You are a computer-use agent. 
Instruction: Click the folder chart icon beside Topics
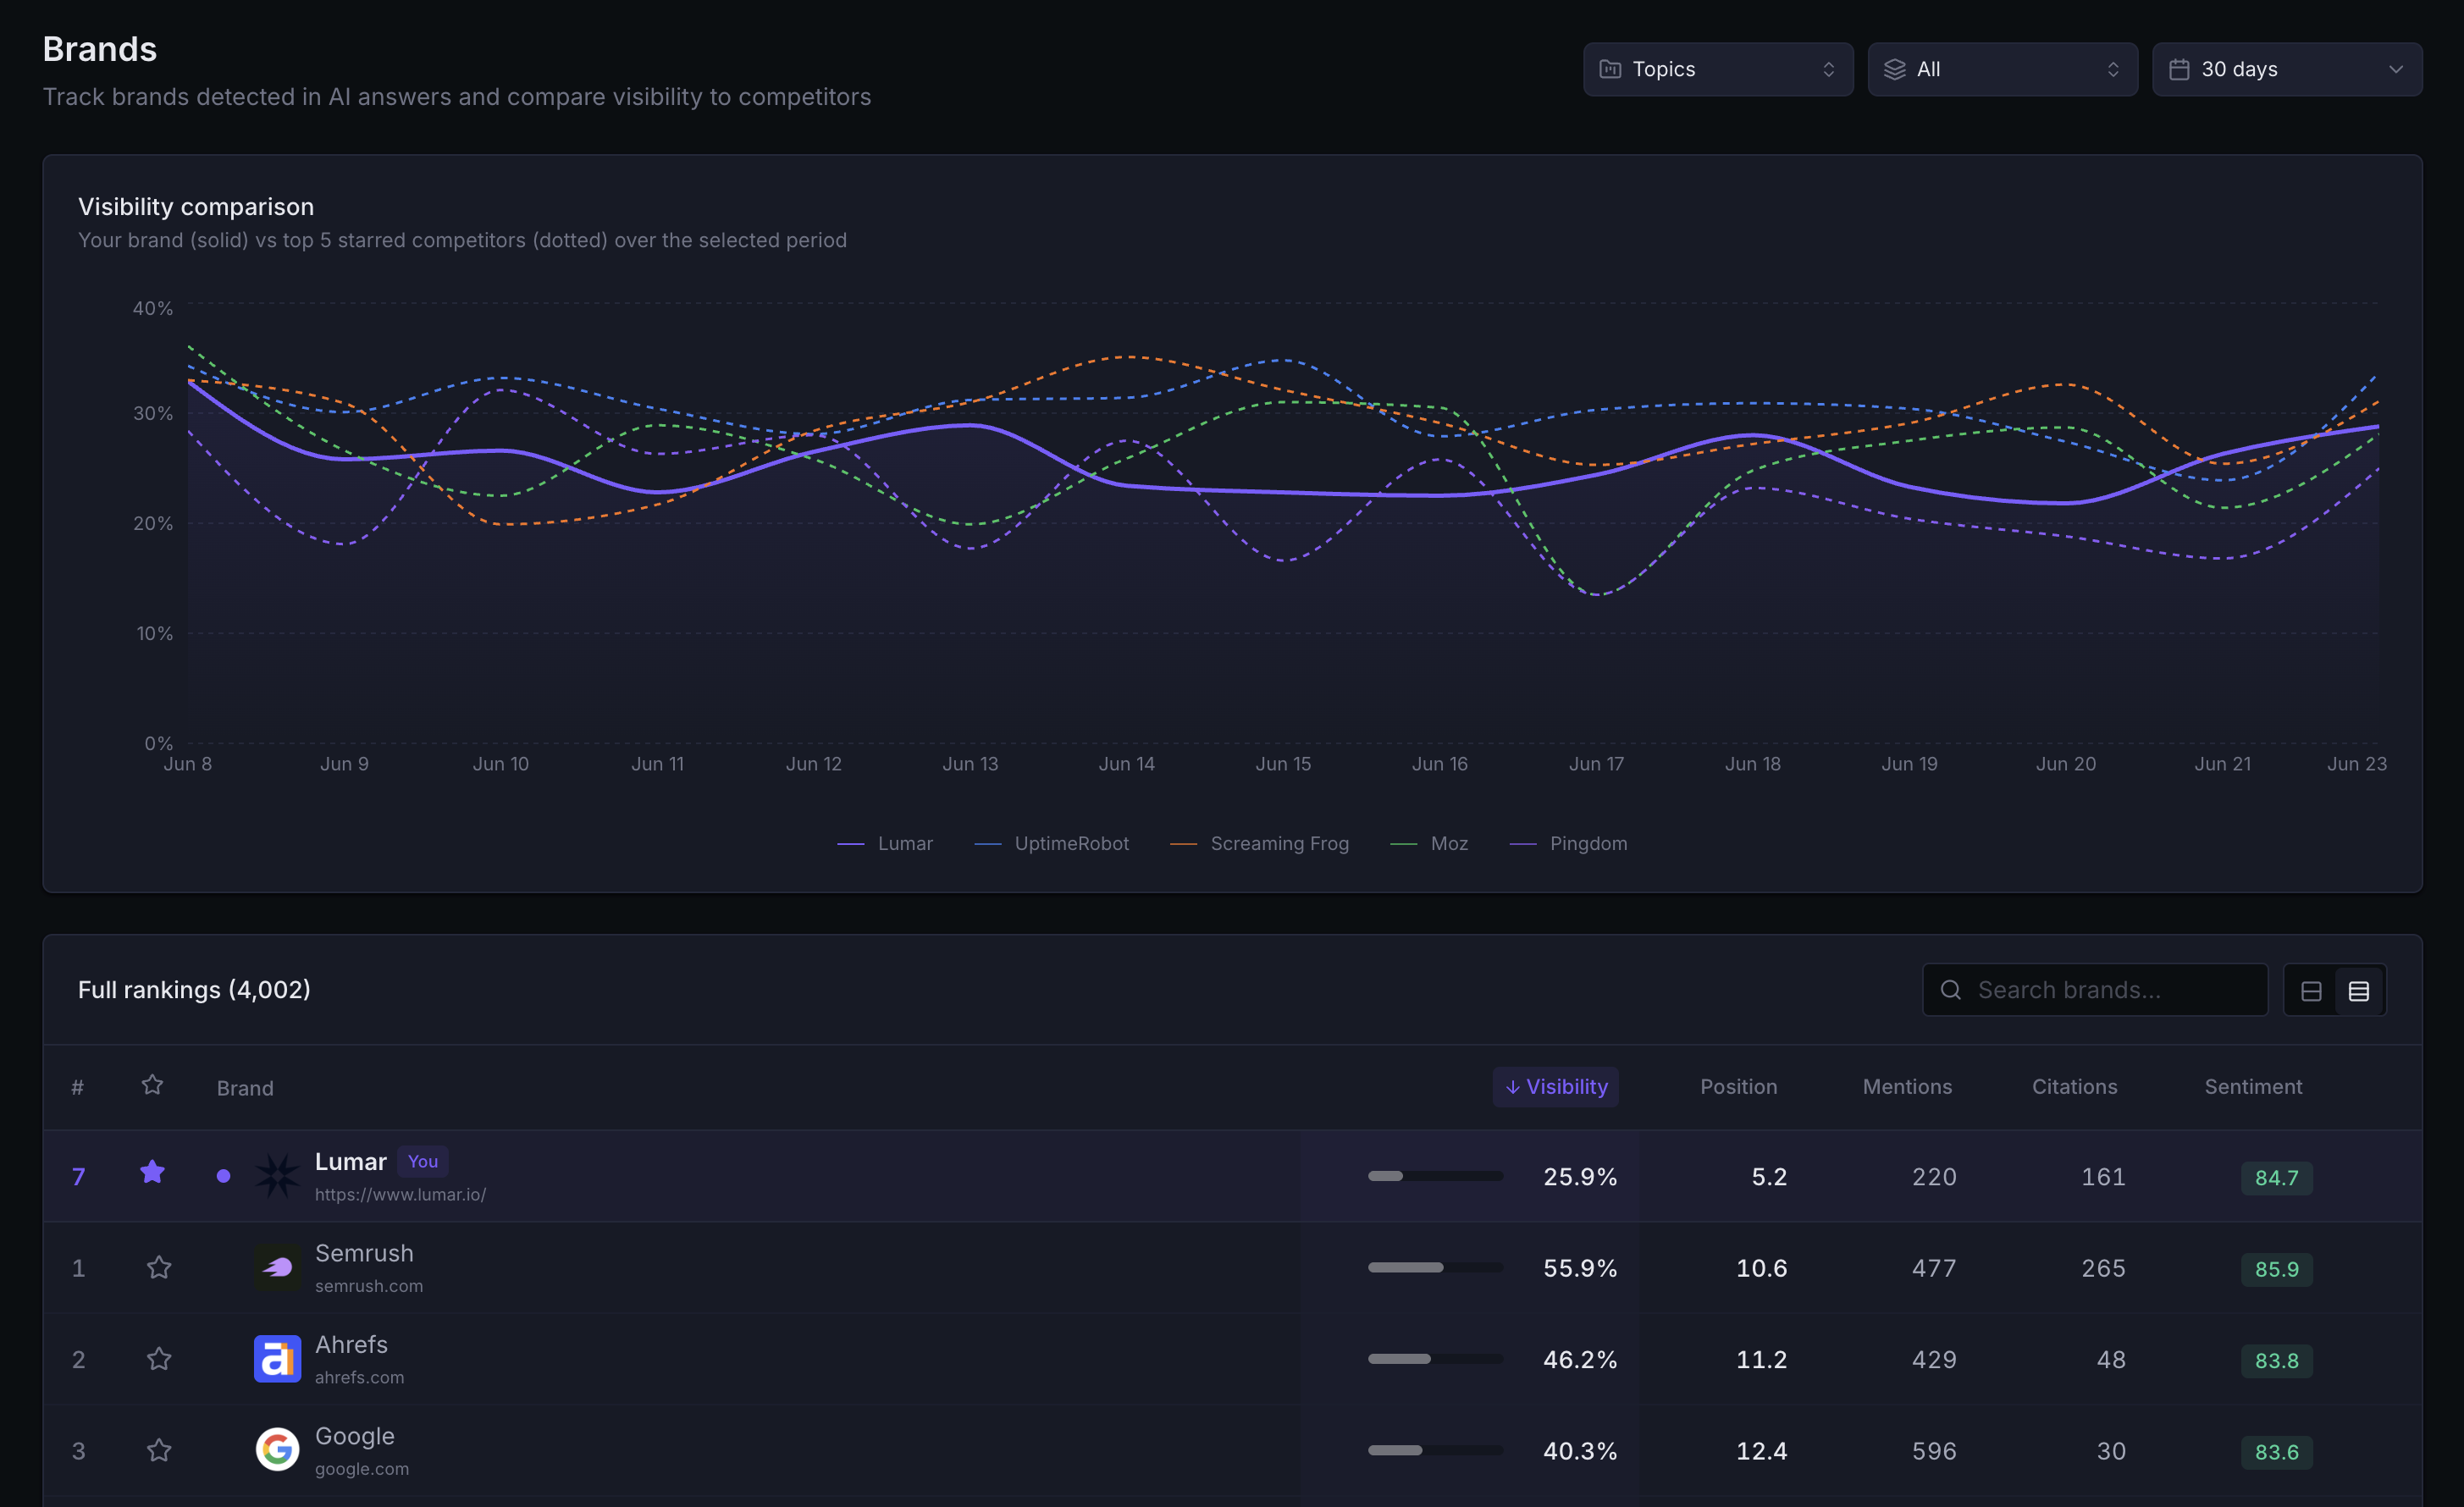coord(1610,69)
